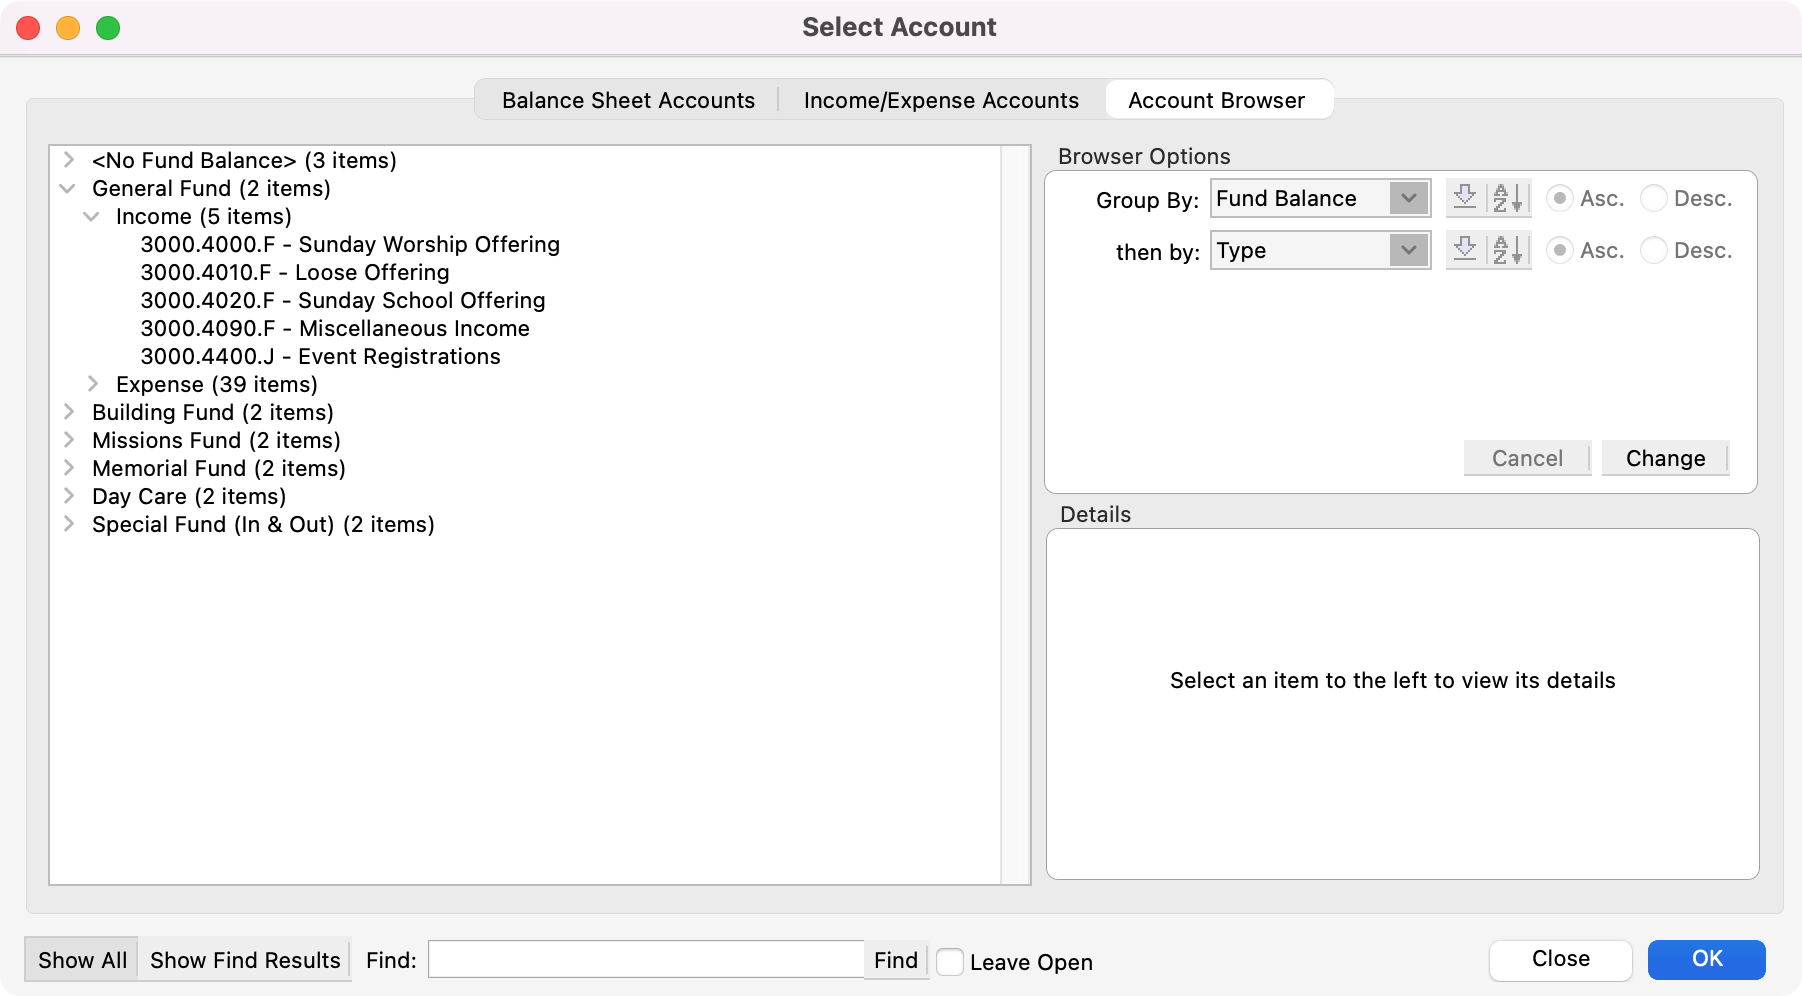Enable the Leave Open checkbox
The height and width of the screenshot is (996, 1802).
pos(950,962)
